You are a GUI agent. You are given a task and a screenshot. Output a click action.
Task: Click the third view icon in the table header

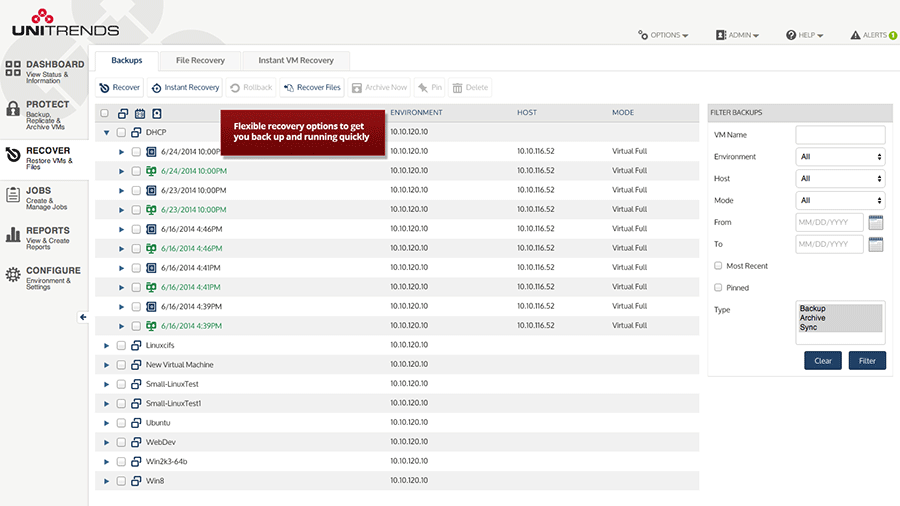tap(157, 113)
